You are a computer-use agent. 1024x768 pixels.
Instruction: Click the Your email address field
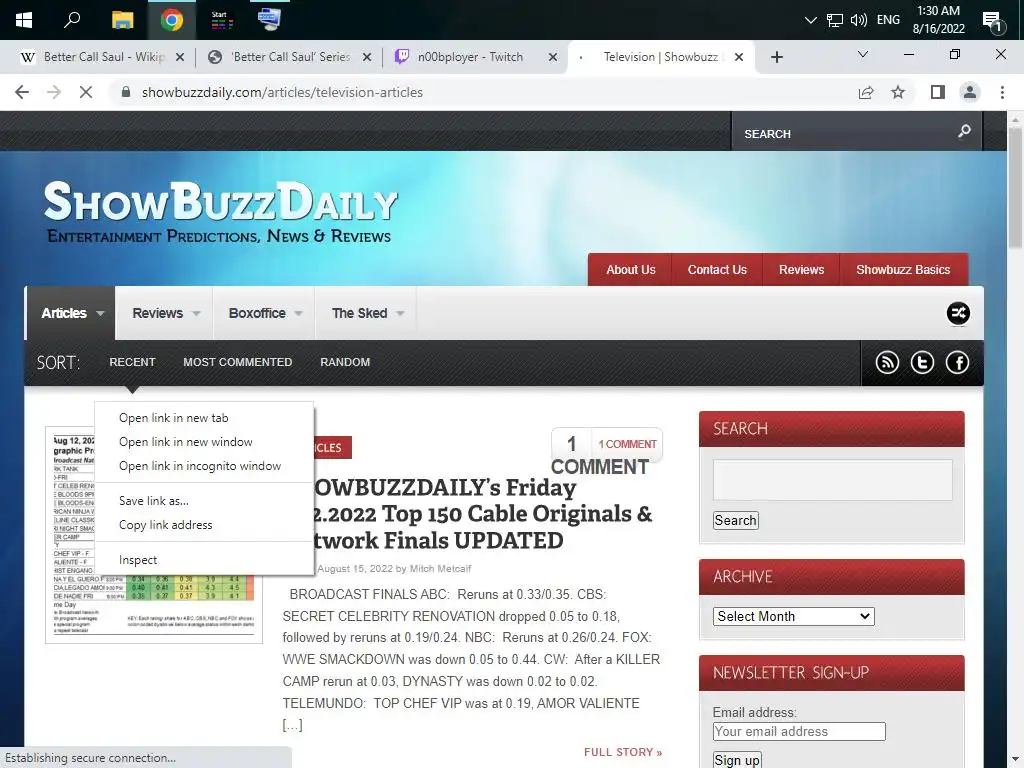[x=799, y=731]
